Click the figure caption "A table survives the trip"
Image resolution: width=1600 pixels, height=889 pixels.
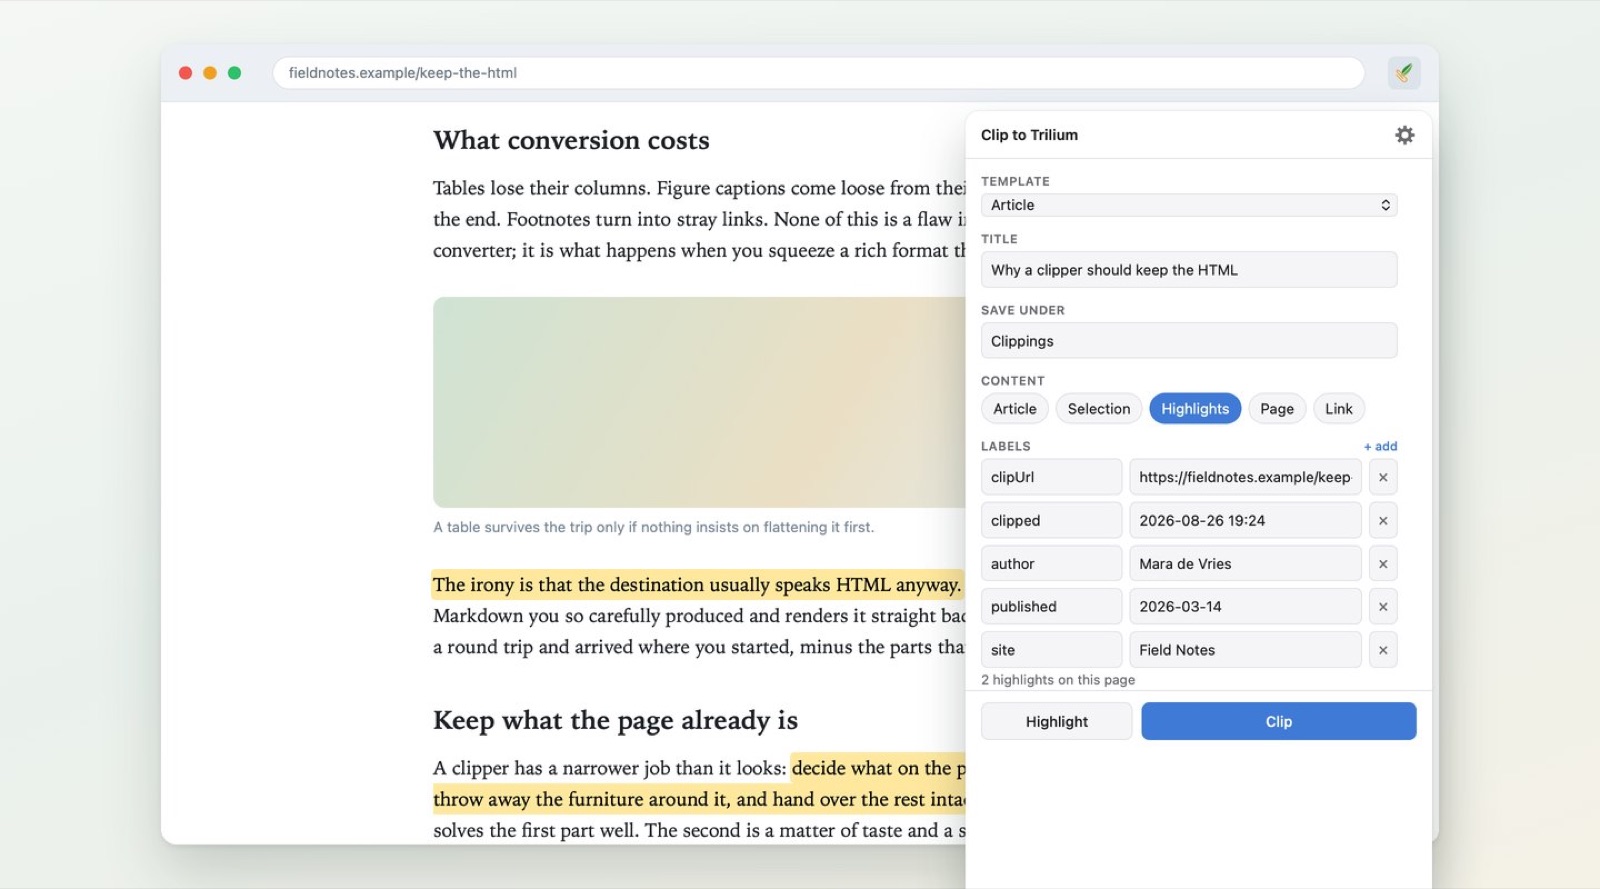tap(653, 527)
